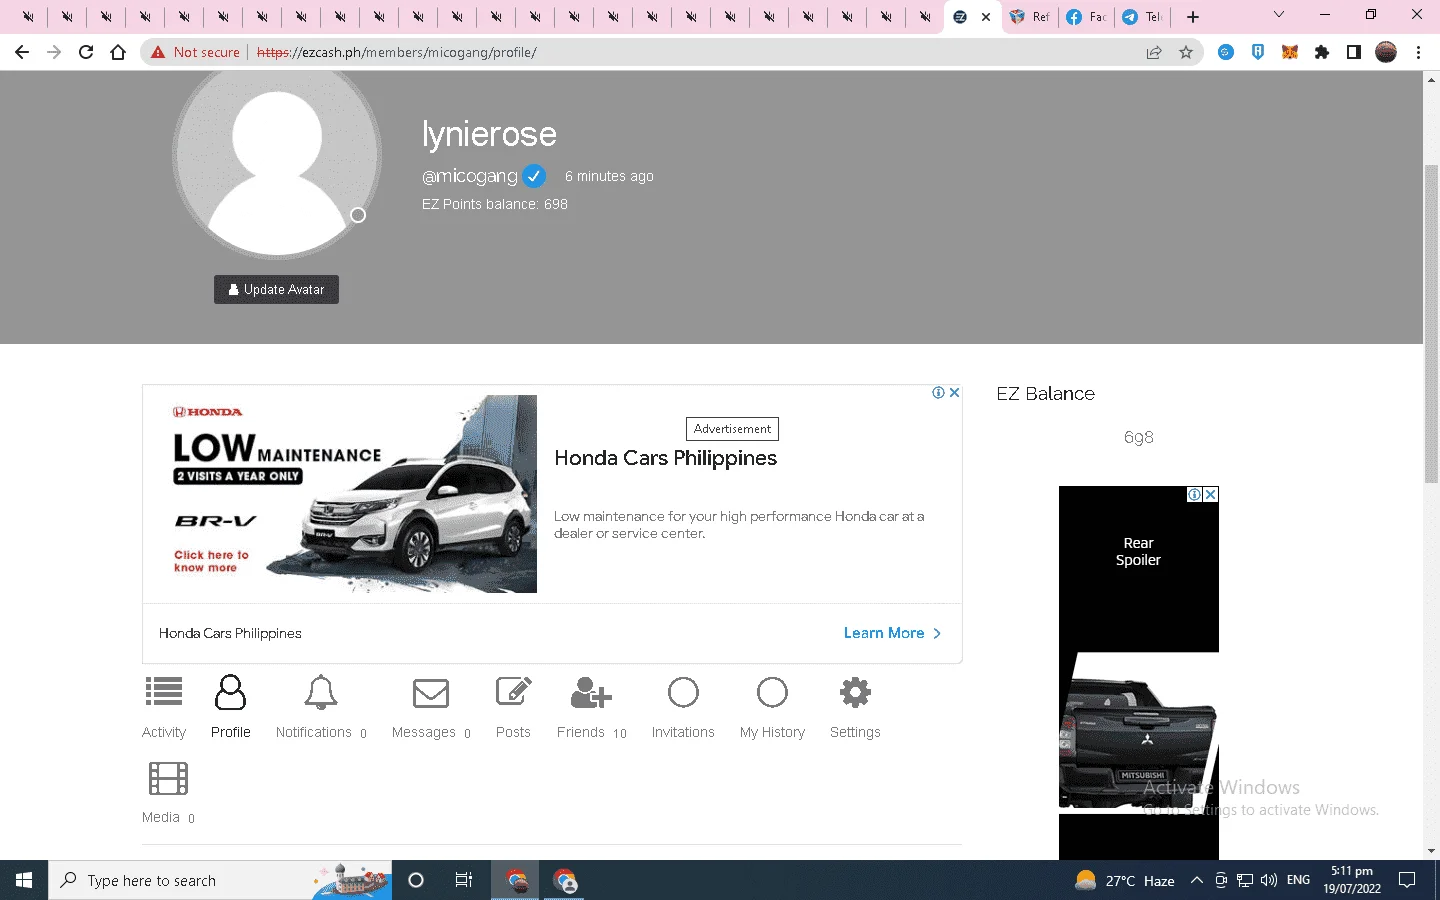This screenshot has width=1440, height=900.
Task: Click the @micogang username
Action: [469, 176]
